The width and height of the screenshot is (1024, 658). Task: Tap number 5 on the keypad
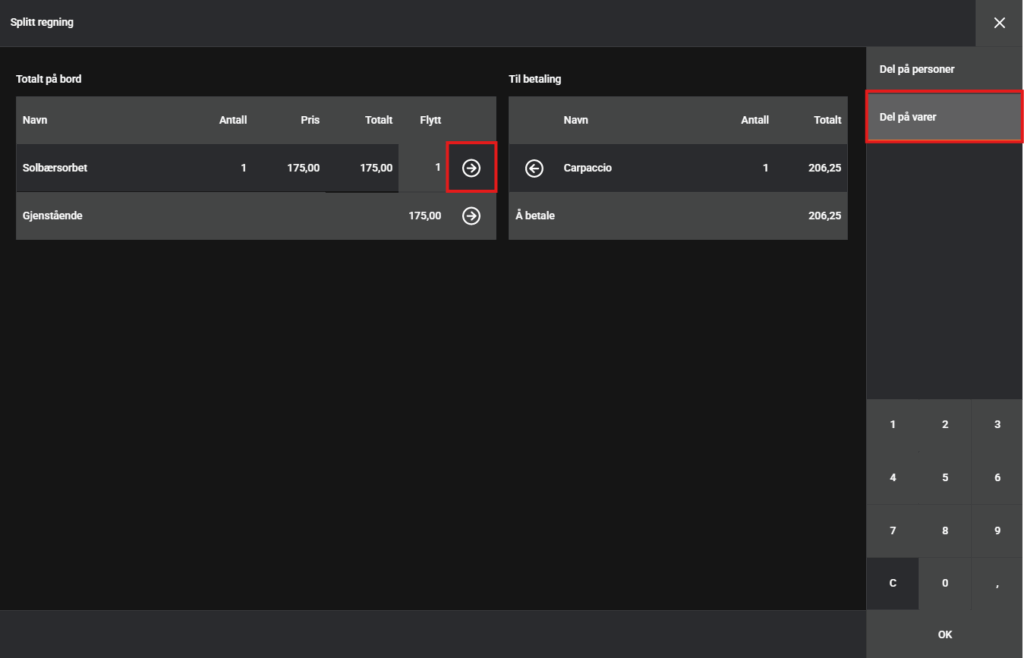click(x=945, y=478)
